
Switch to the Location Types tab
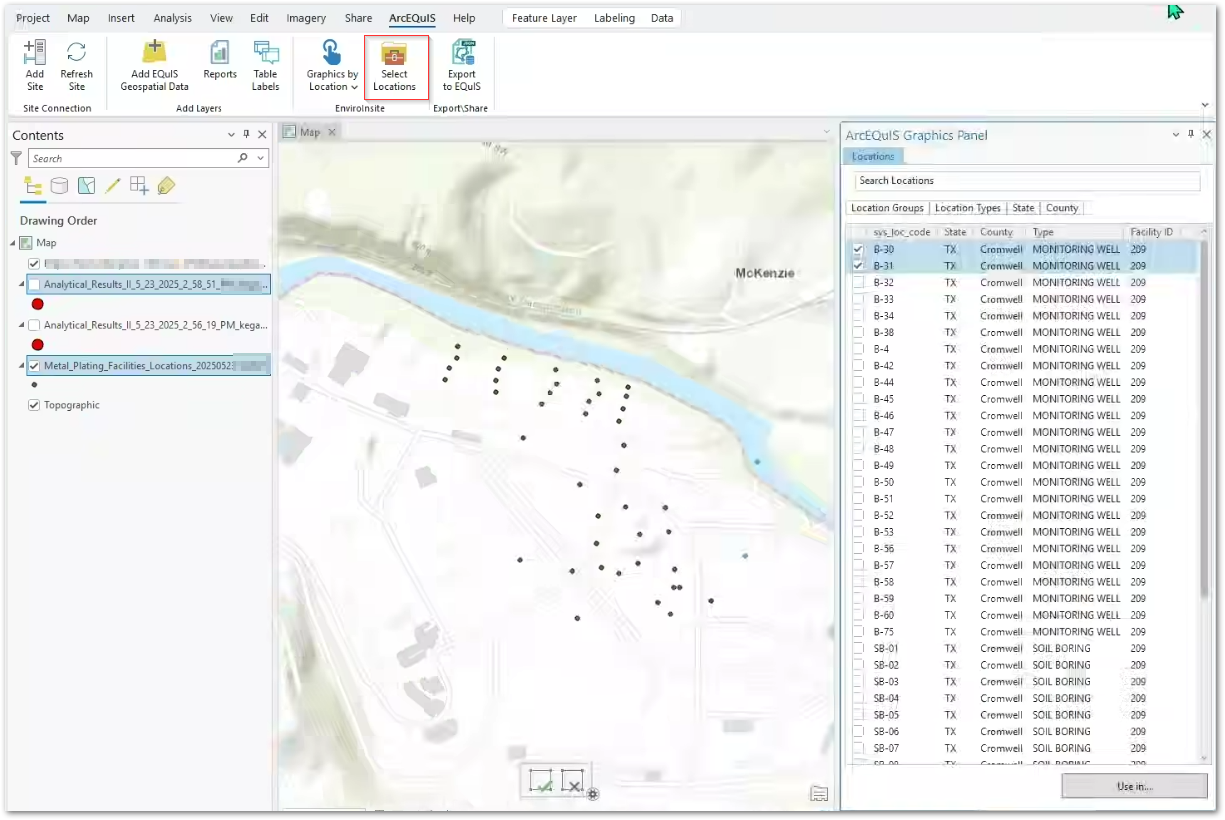(967, 208)
